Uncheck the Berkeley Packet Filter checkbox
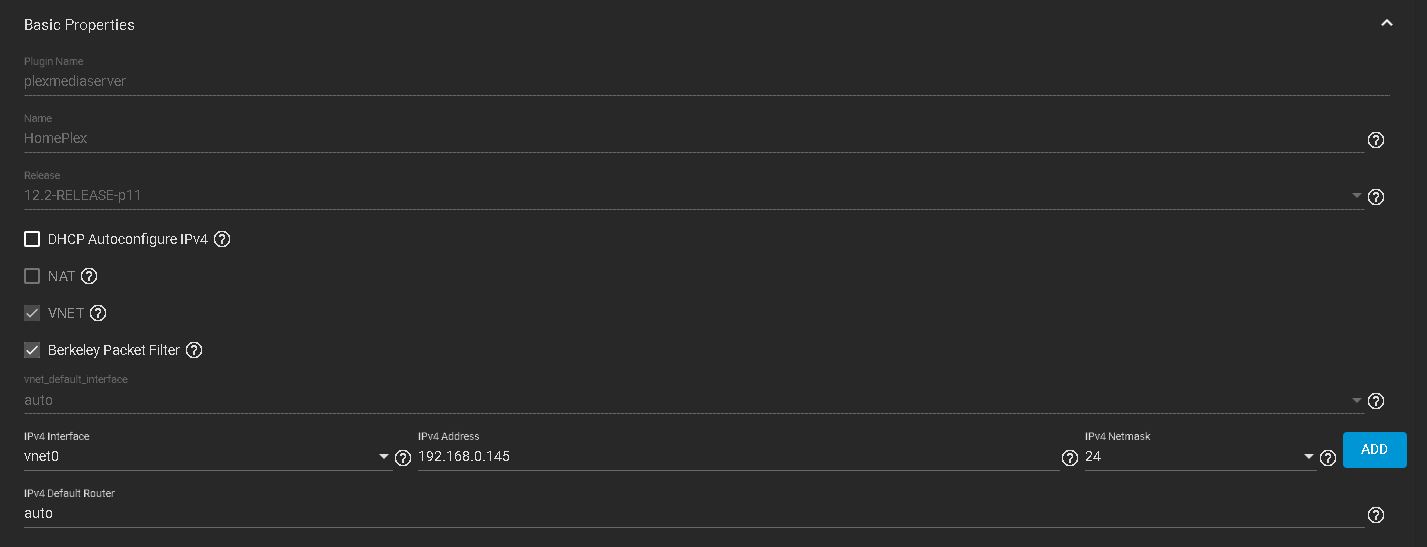This screenshot has height=547, width=1427. (32, 350)
